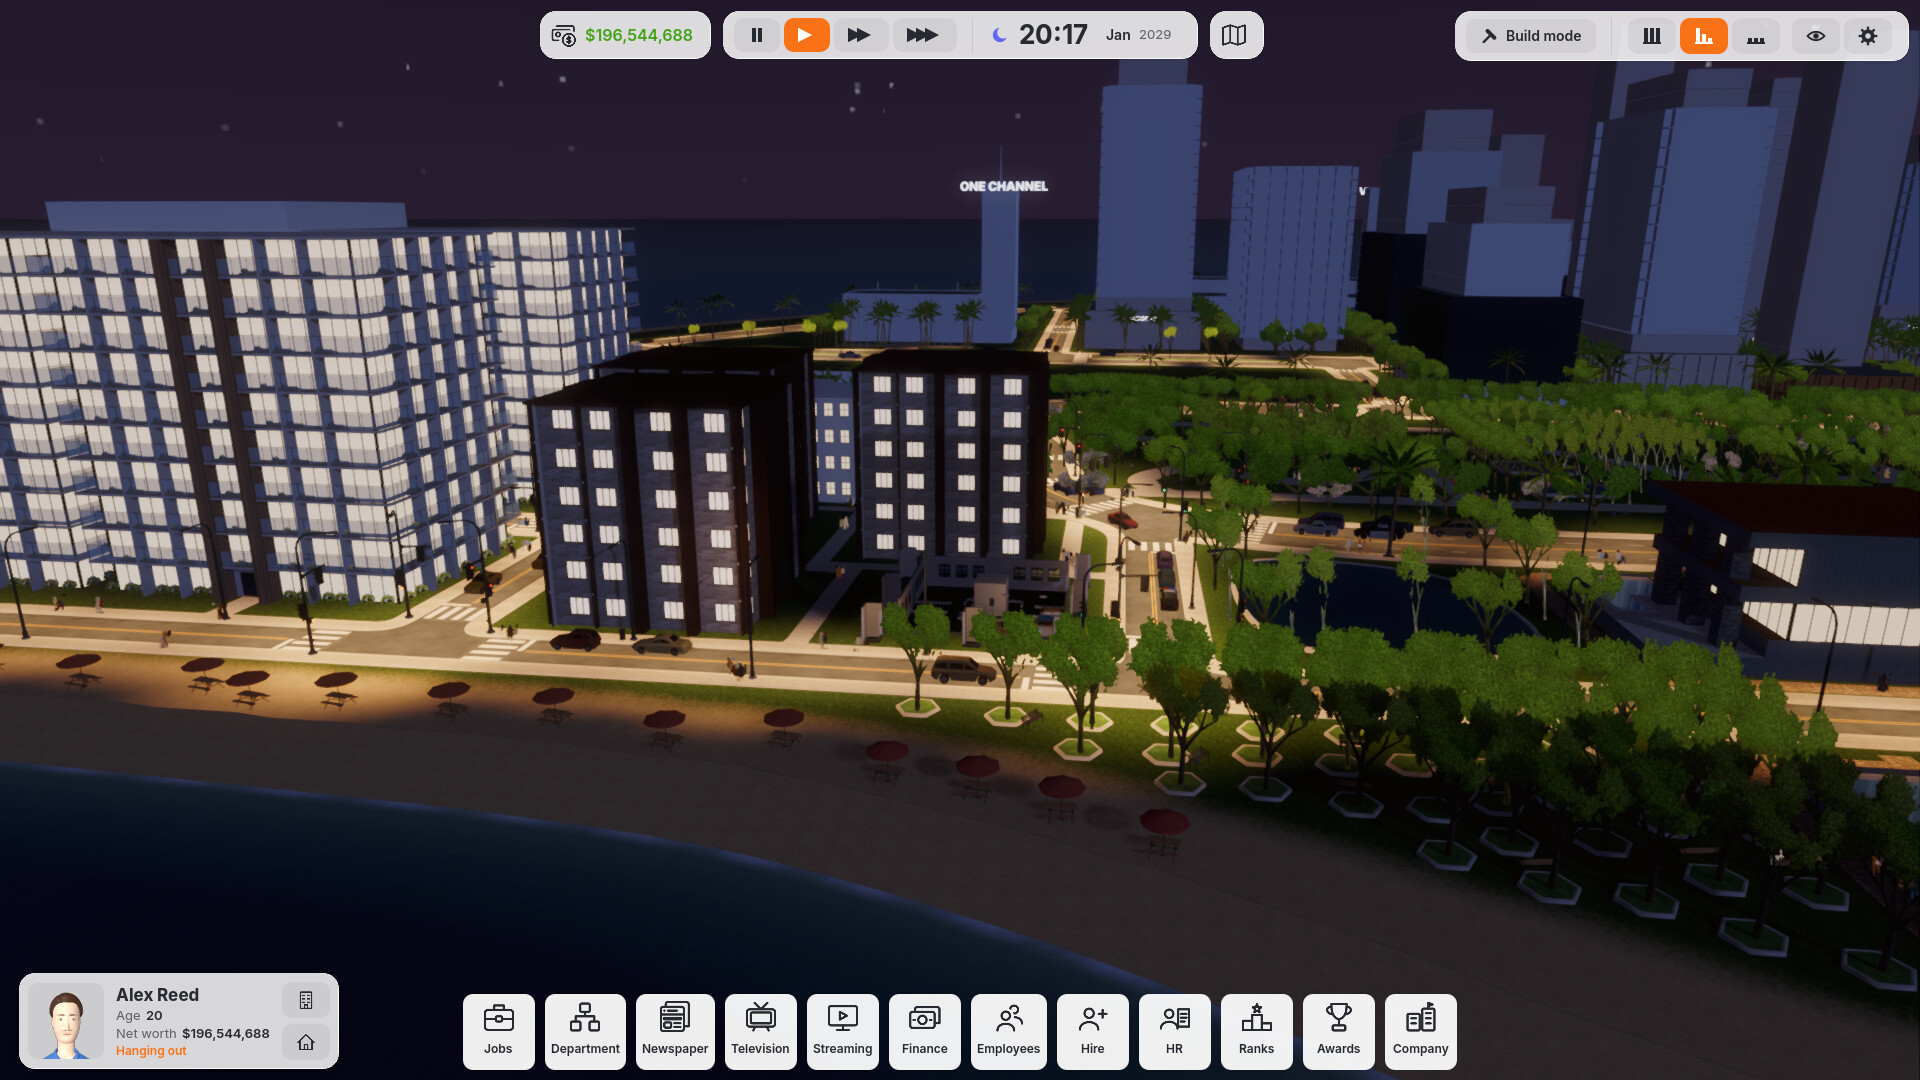The width and height of the screenshot is (1920, 1080).
Task: Open the Jobs panel
Action: click(498, 1031)
